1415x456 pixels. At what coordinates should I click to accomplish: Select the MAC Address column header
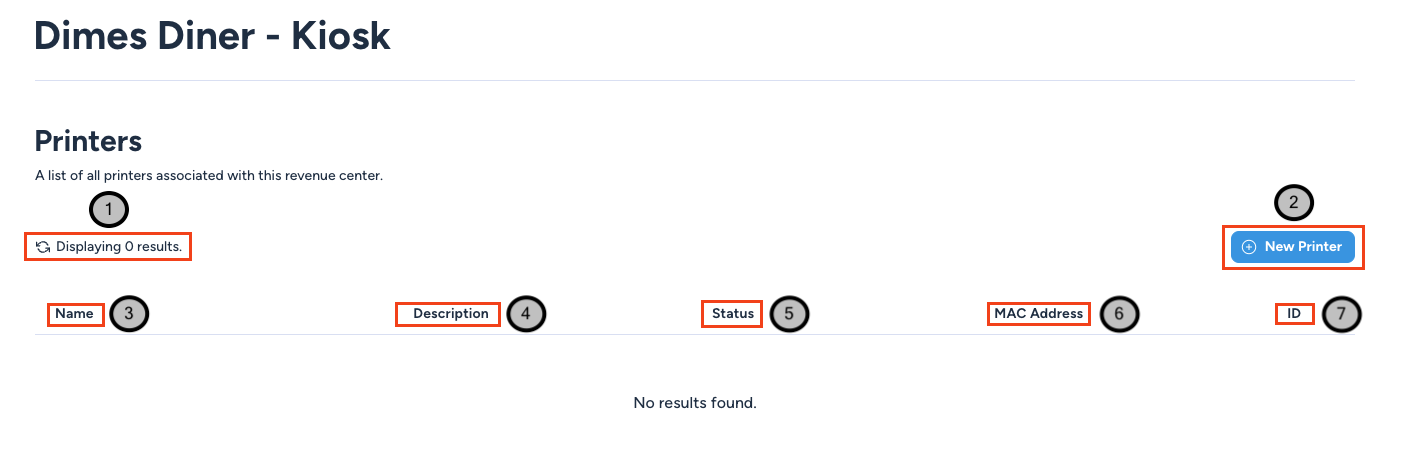point(1038,314)
